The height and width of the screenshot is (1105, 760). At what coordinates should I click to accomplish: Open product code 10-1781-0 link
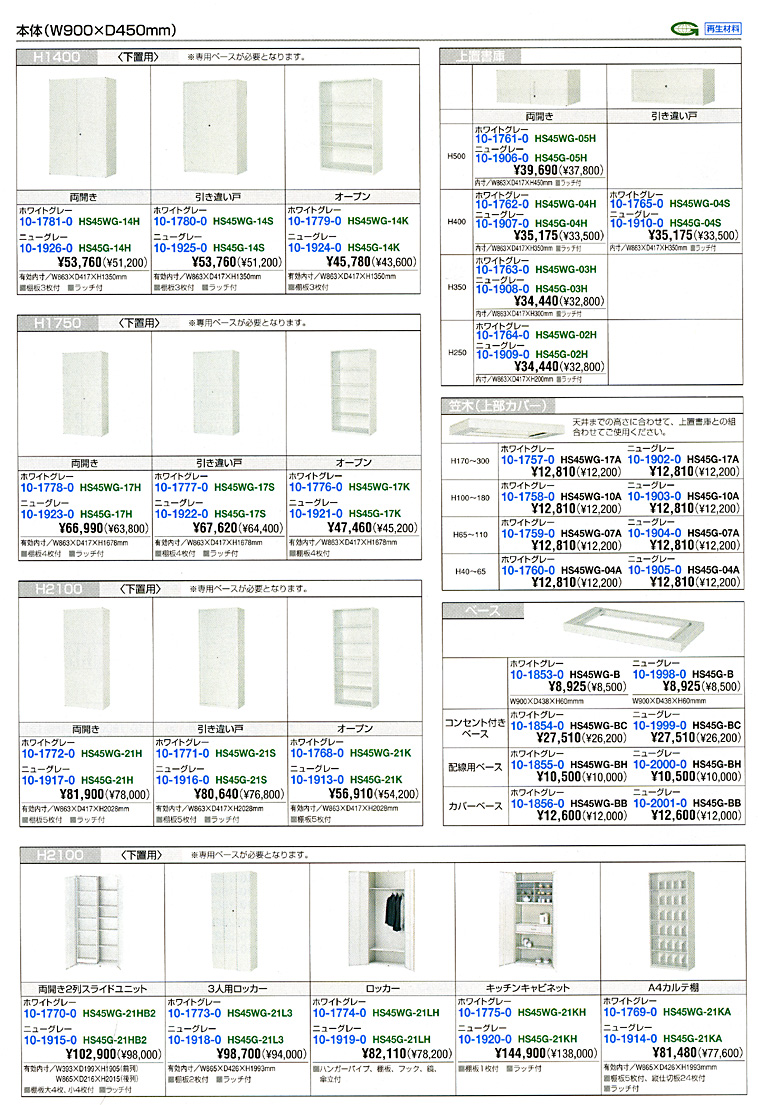46,221
